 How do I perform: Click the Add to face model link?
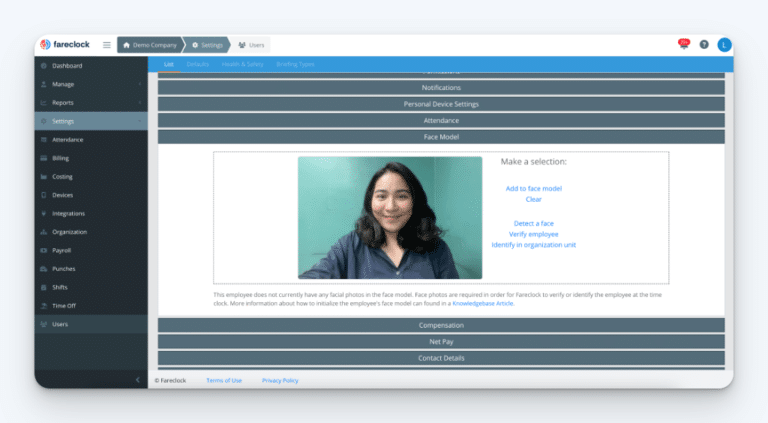(x=533, y=188)
